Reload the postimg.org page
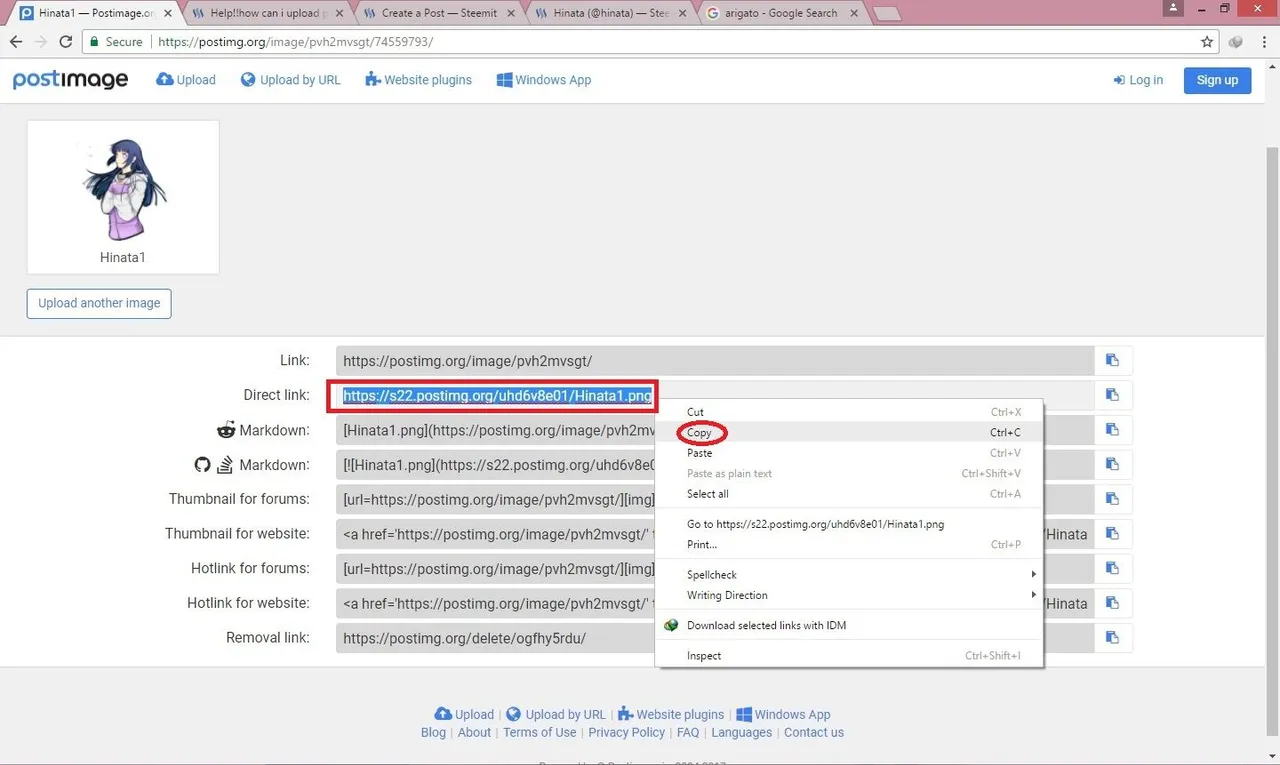Screen dimensions: 1280x765 66,42
